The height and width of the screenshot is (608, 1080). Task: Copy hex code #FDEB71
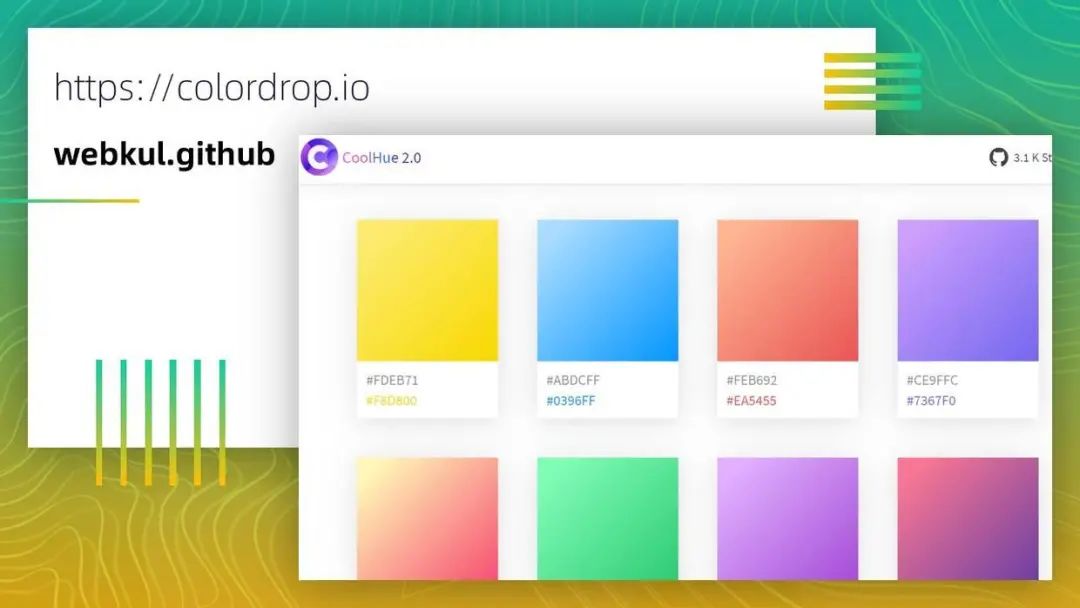[392, 380]
